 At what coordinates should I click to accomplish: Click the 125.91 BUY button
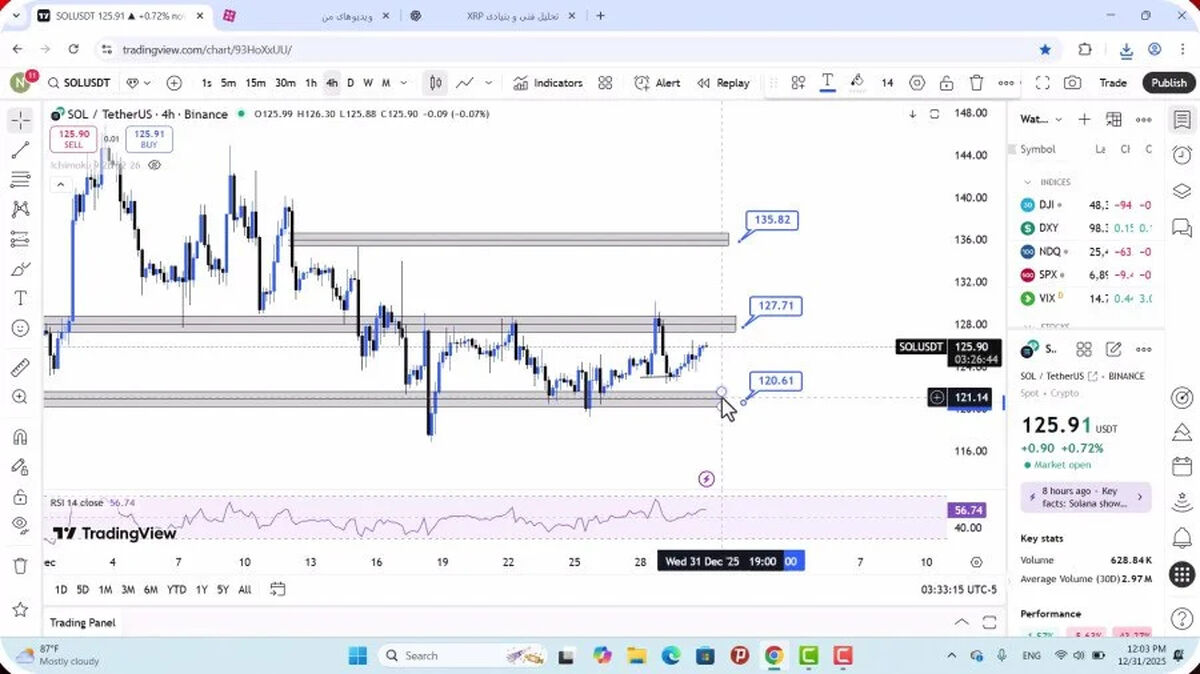click(x=149, y=139)
